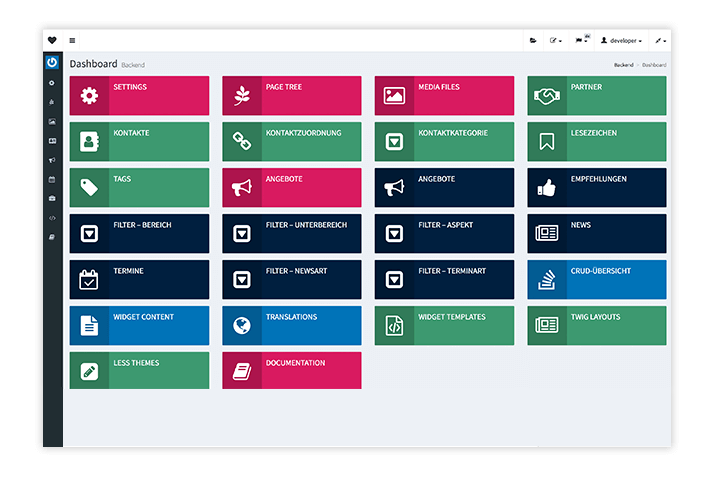
Task: Click the blue power icon in sidebar
Action: (52, 62)
